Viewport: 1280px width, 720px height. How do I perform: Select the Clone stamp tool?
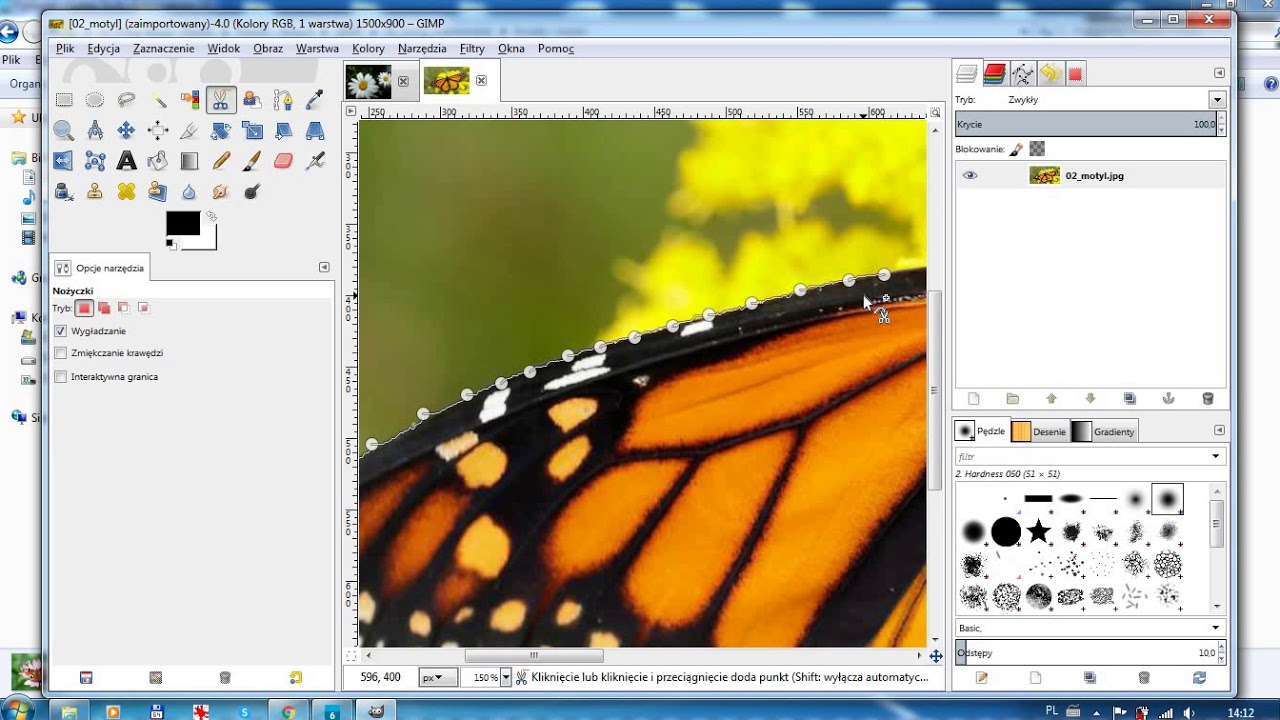(x=95, y=191)
